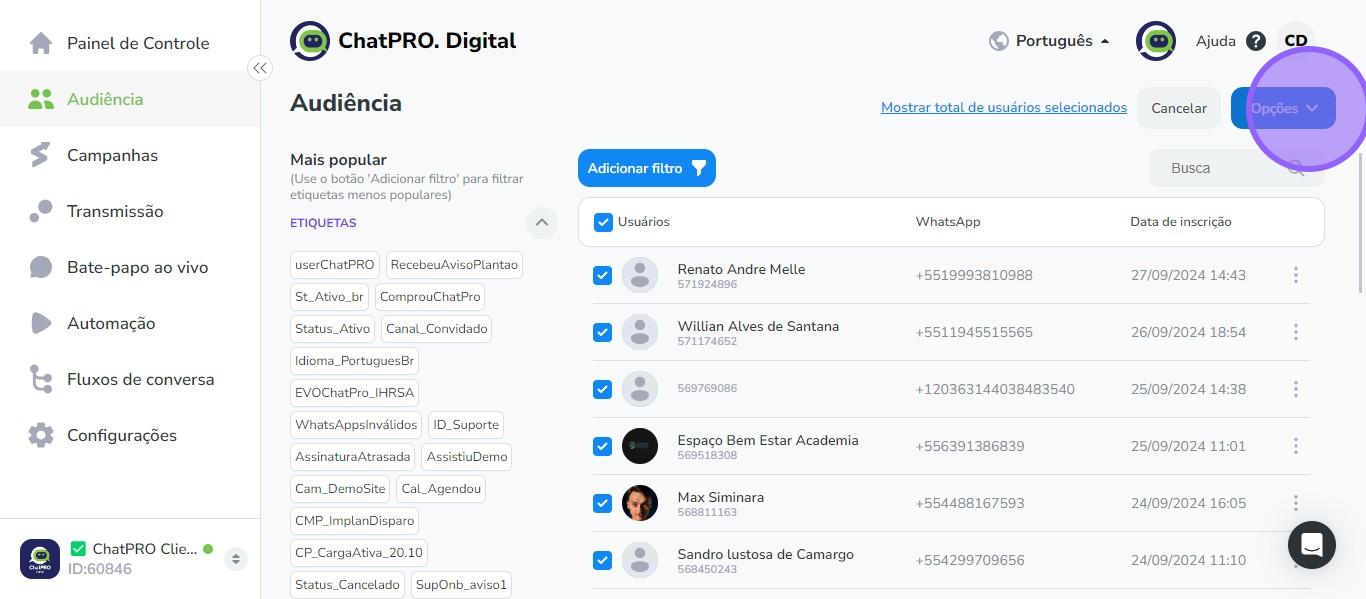Open Campanhas menu item
Viewport: 1366px width, 599px height.
(x=130, y=155)
